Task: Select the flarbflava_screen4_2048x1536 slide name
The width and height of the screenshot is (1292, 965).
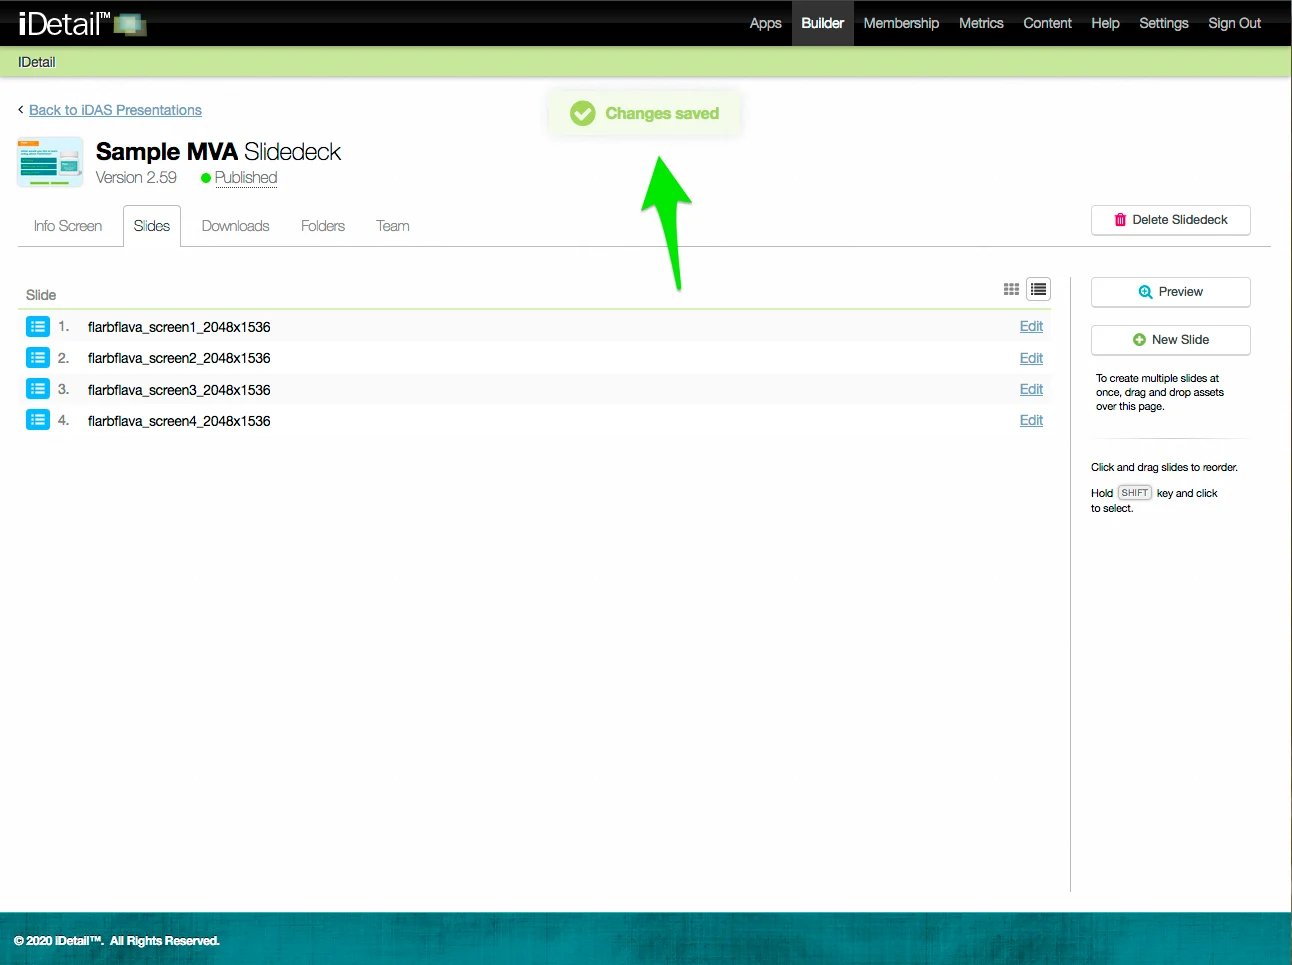Action: point(179,421)
